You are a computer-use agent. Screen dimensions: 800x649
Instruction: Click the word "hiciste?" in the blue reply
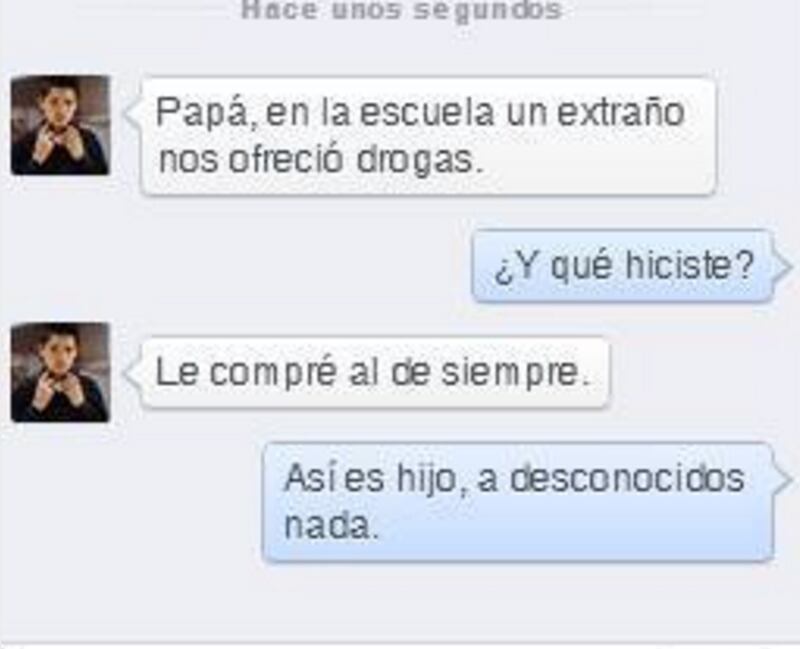(x=689, y=266)
